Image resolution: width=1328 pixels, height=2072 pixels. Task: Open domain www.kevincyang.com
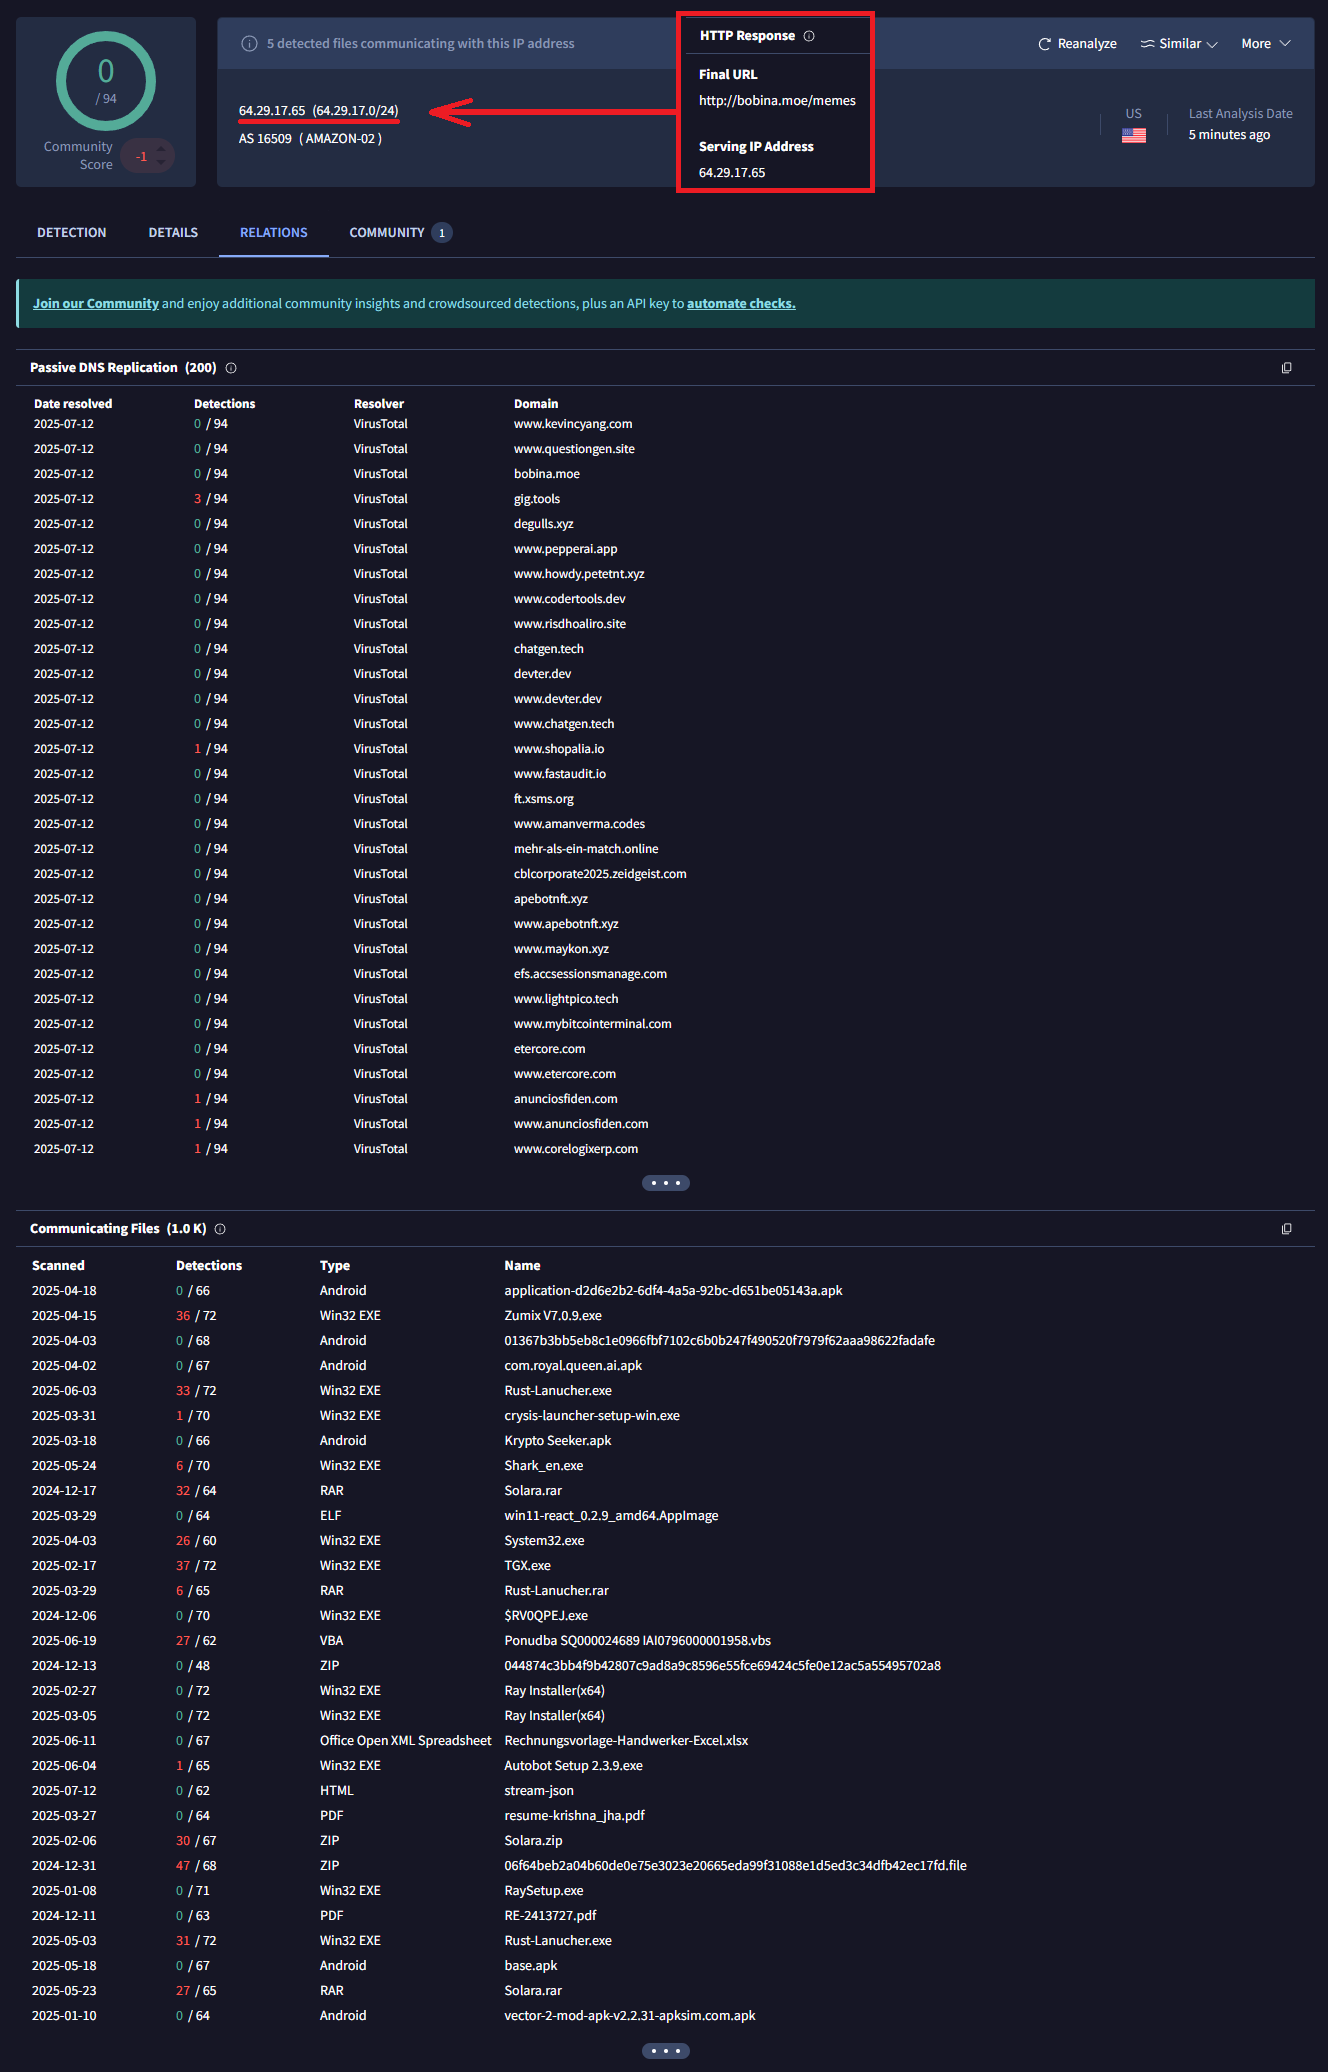tap(573, 424)
